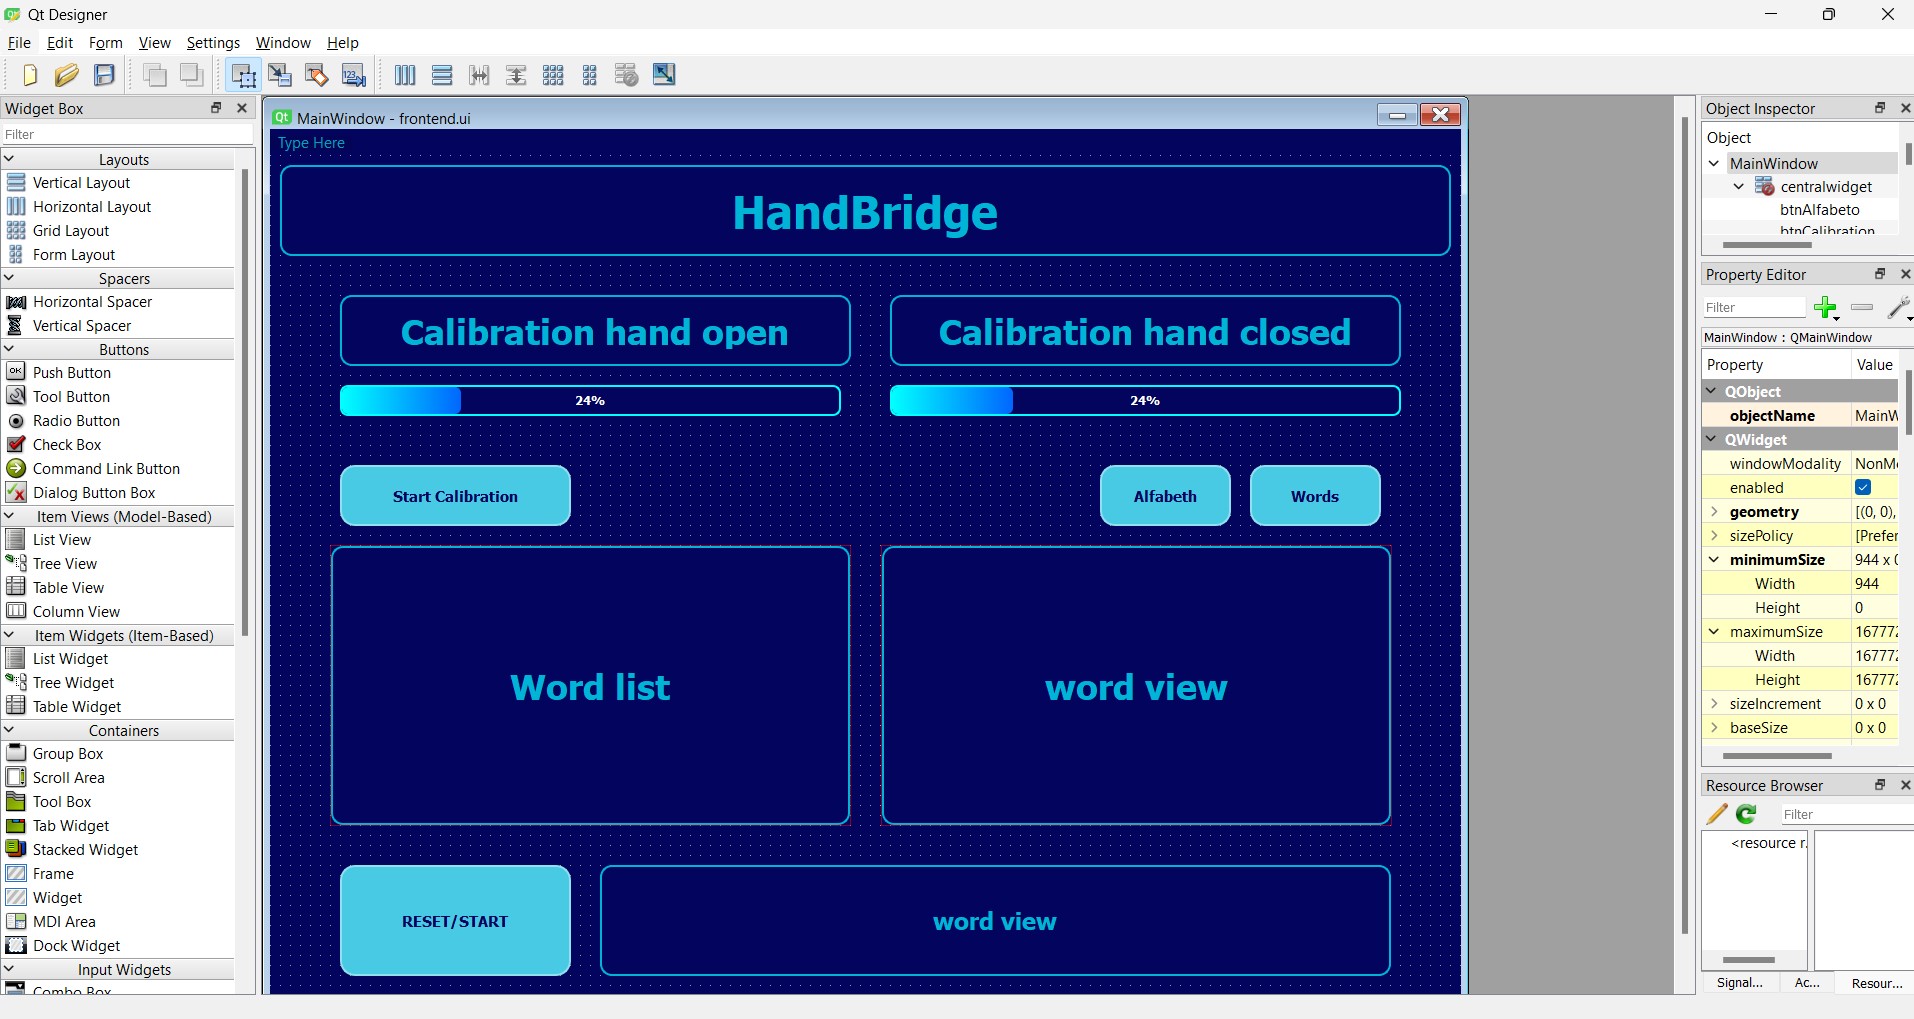The height and width of the screenshot is (1019, 1914).
Task: Collapse Item Views (Model-Based) category
Action: pyautogui.click(x=9, y=516)
